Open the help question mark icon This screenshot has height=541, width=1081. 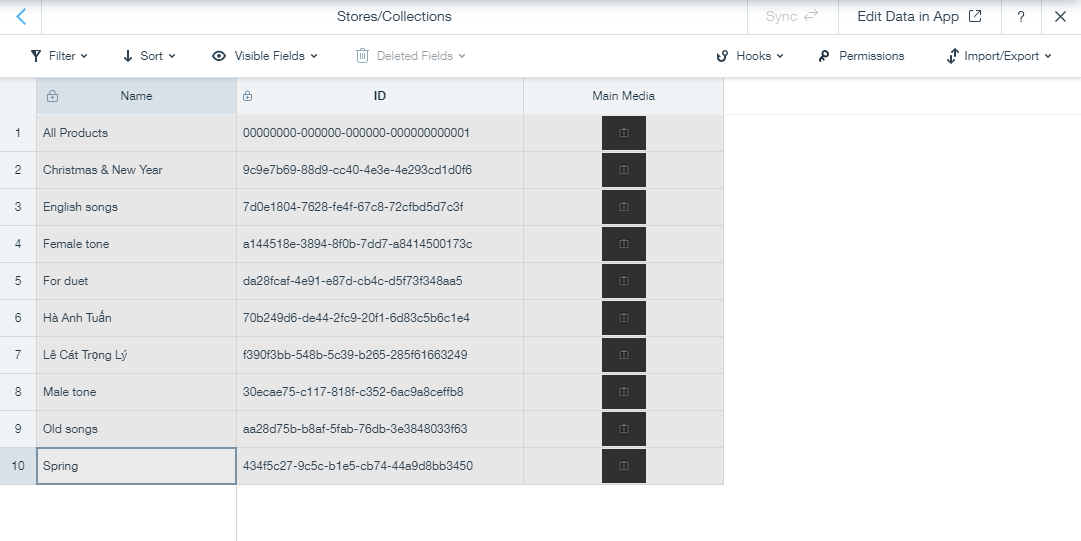[x=1021, y=17]
